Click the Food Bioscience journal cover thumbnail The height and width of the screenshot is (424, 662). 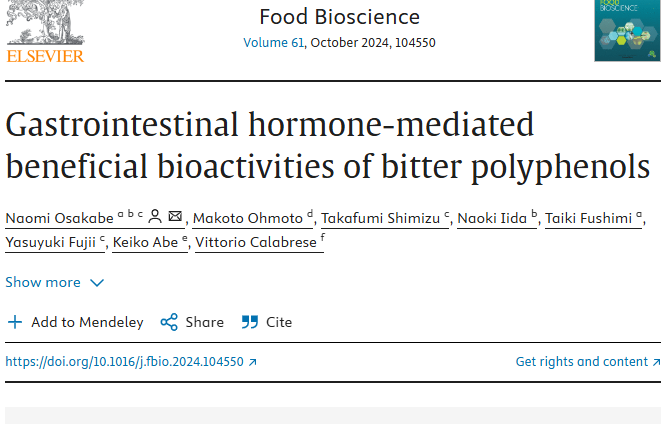pyautogui.click(x=627, y=30)
